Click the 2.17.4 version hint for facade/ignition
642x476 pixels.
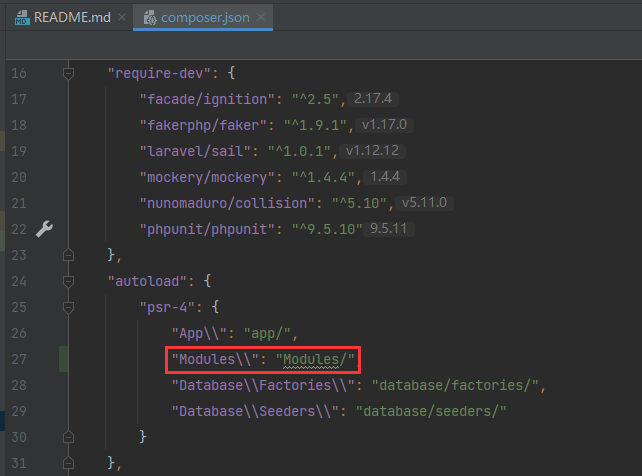(x=376, y=99)
